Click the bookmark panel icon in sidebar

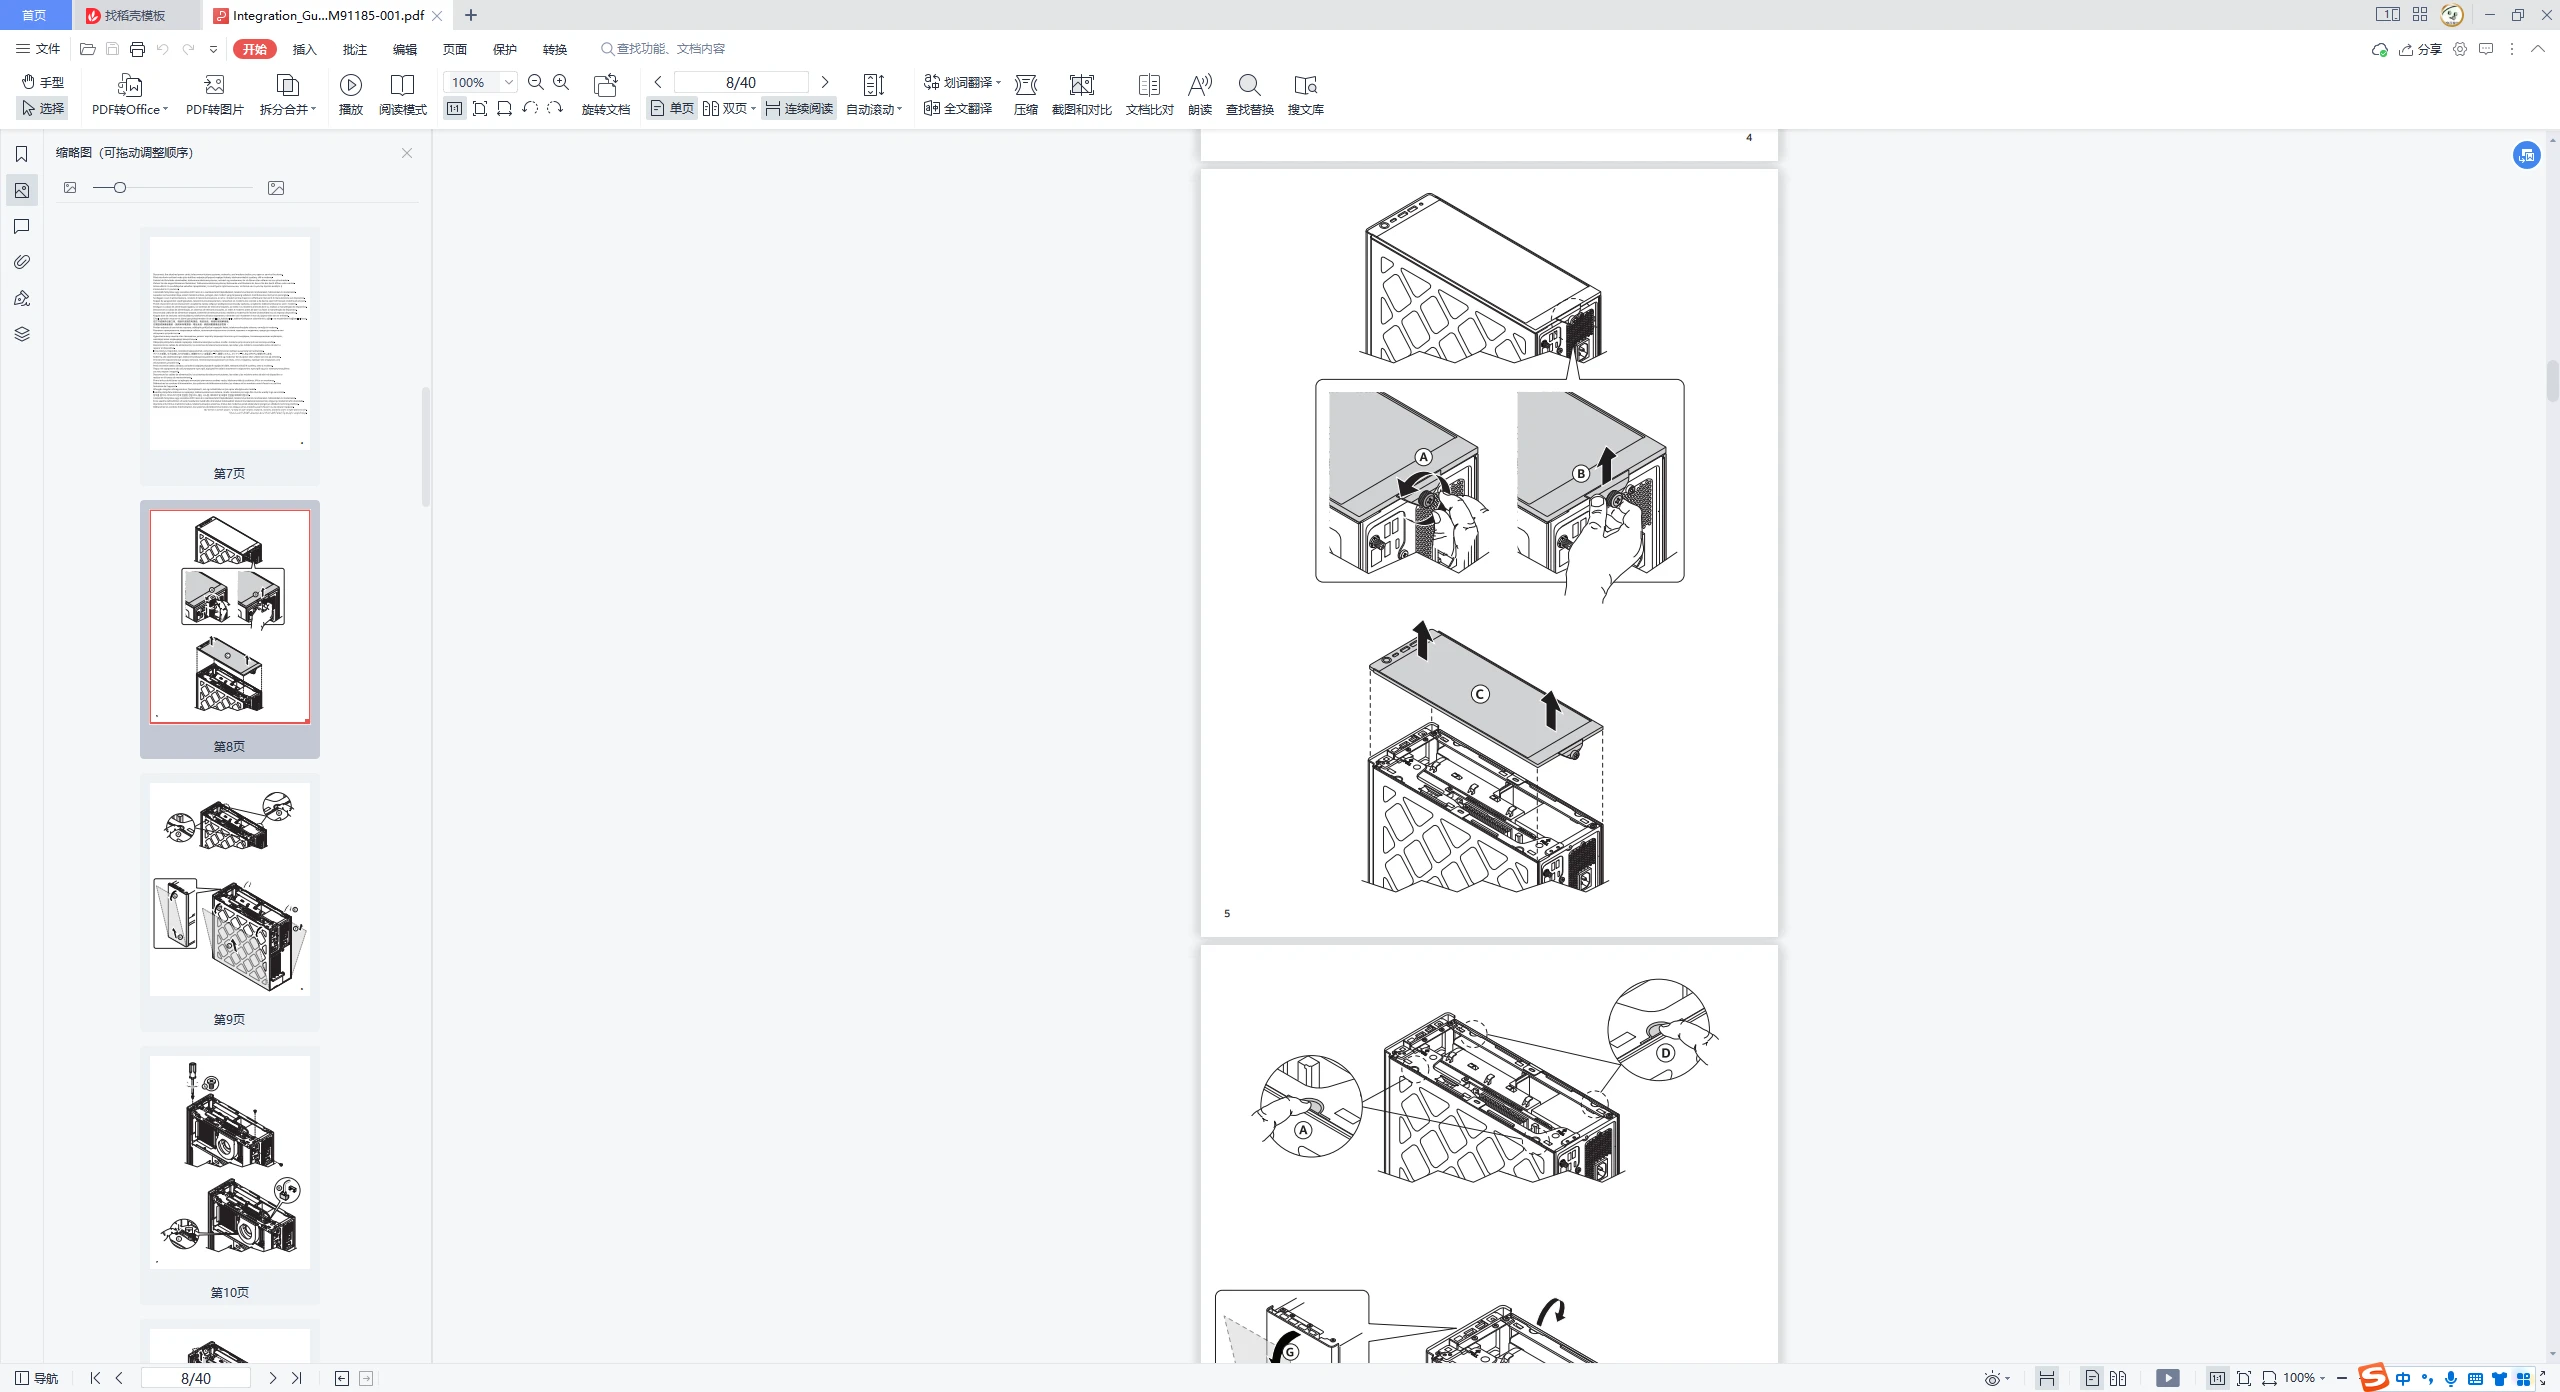22,154
